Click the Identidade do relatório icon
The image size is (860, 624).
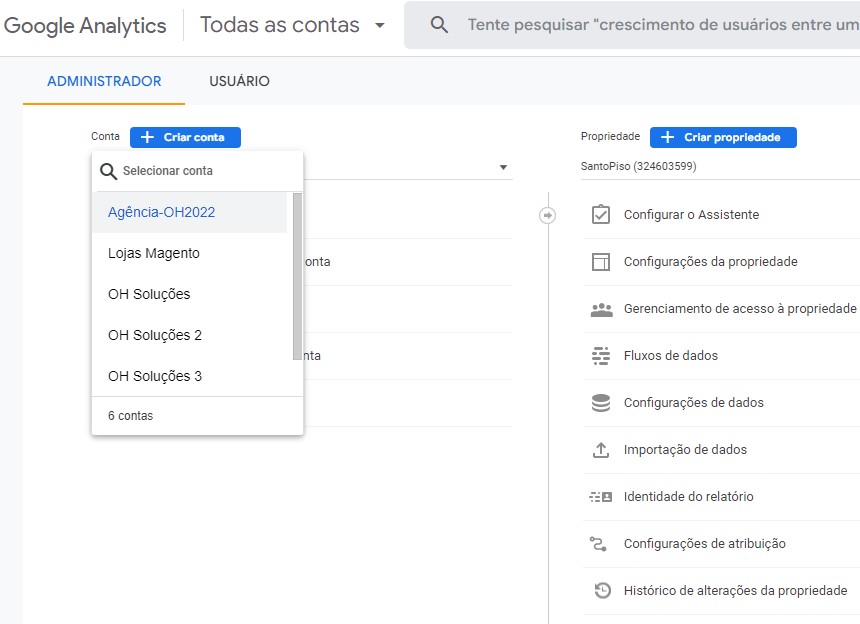(601, 497)
